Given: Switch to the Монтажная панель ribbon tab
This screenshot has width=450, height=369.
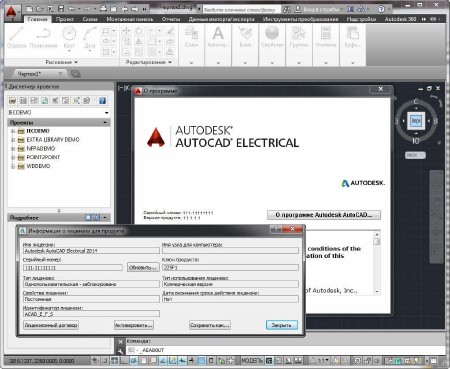Looking at the screenshot, I should 130,19.
